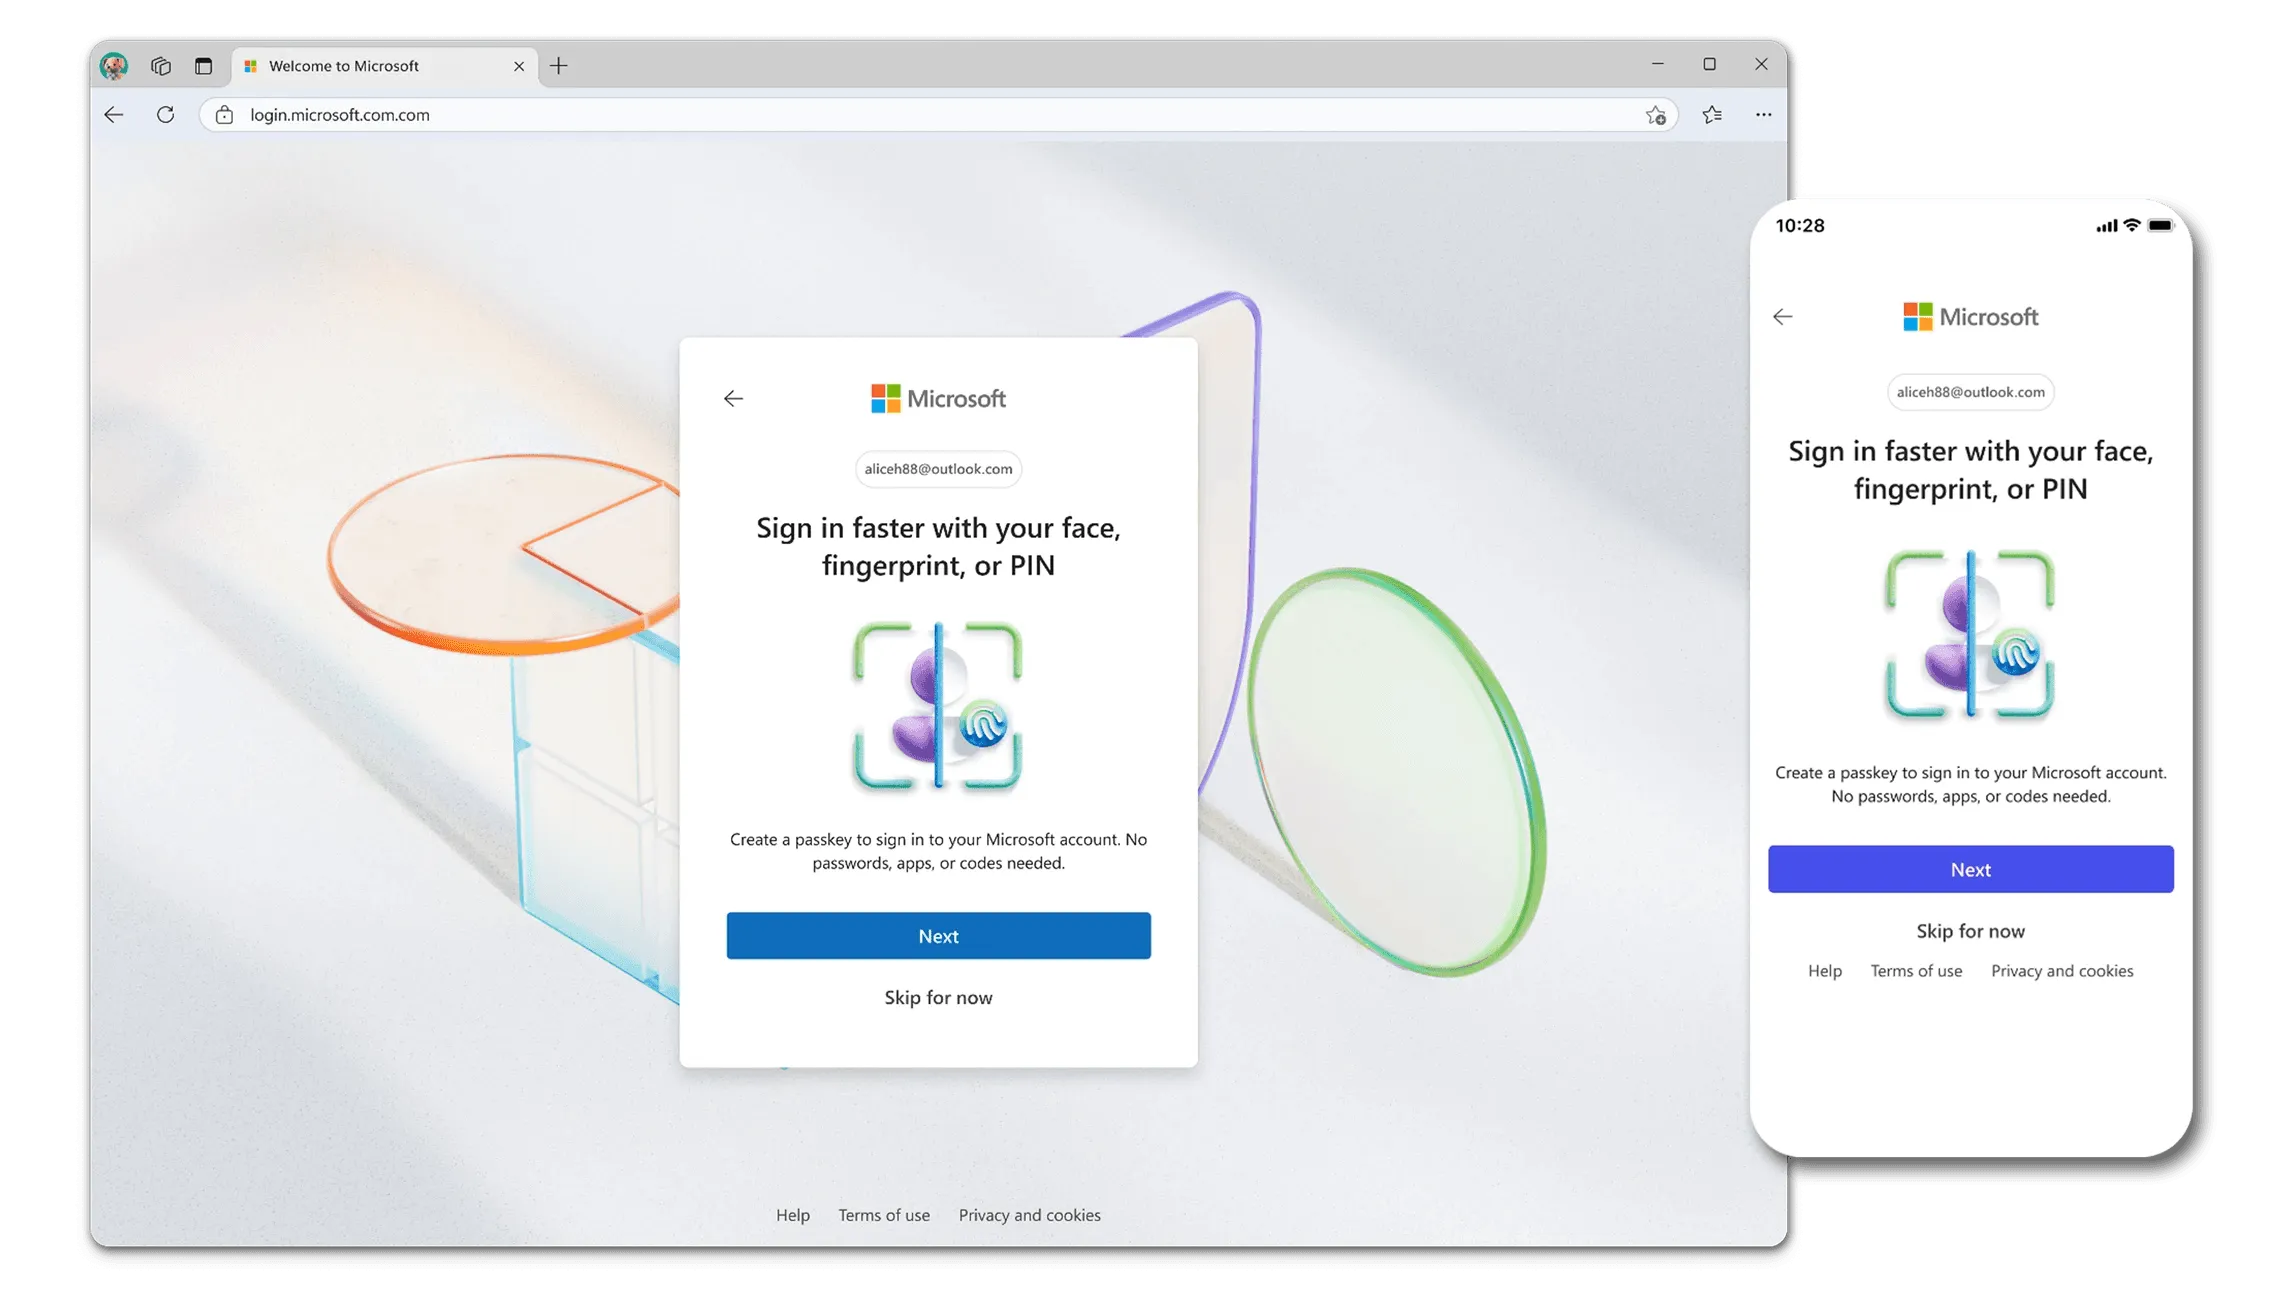Image resolution: width=2287 pixels, height=1301 pixels.
Task: Add this page to favorites
Action: (1656, 114)
